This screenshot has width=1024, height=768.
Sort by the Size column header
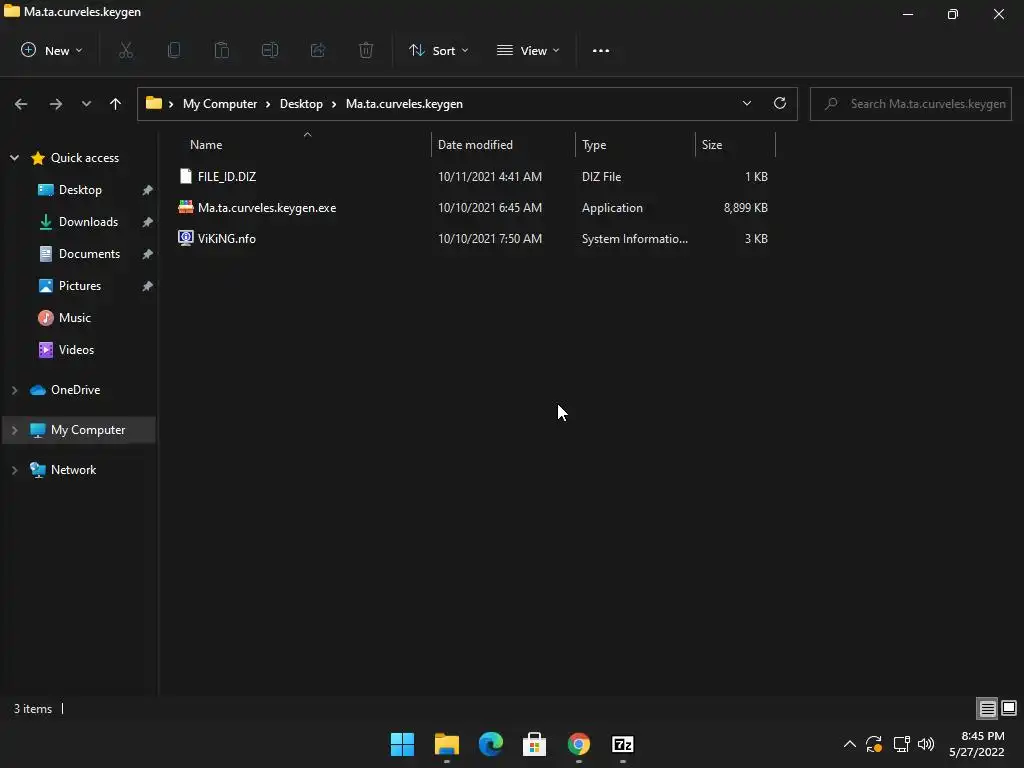(712, 145)
